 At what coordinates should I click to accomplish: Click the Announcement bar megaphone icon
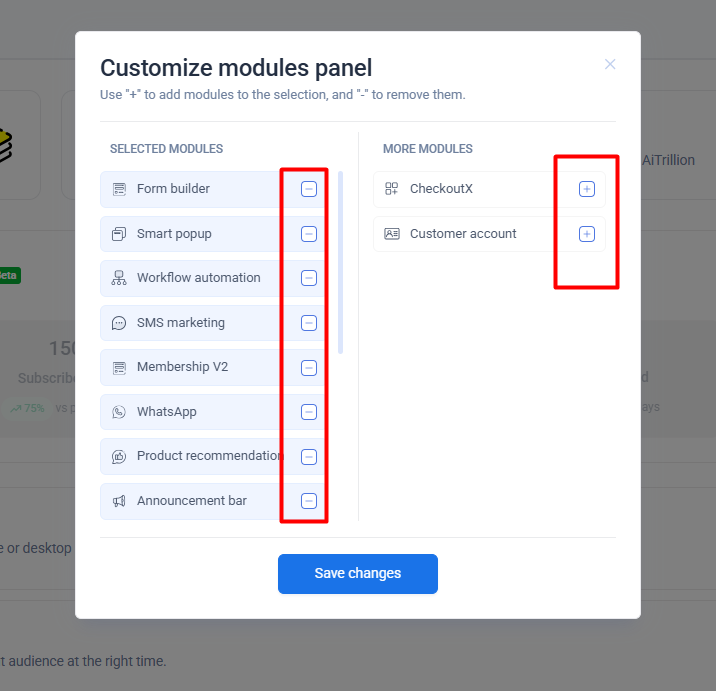[x=119, y=501]
